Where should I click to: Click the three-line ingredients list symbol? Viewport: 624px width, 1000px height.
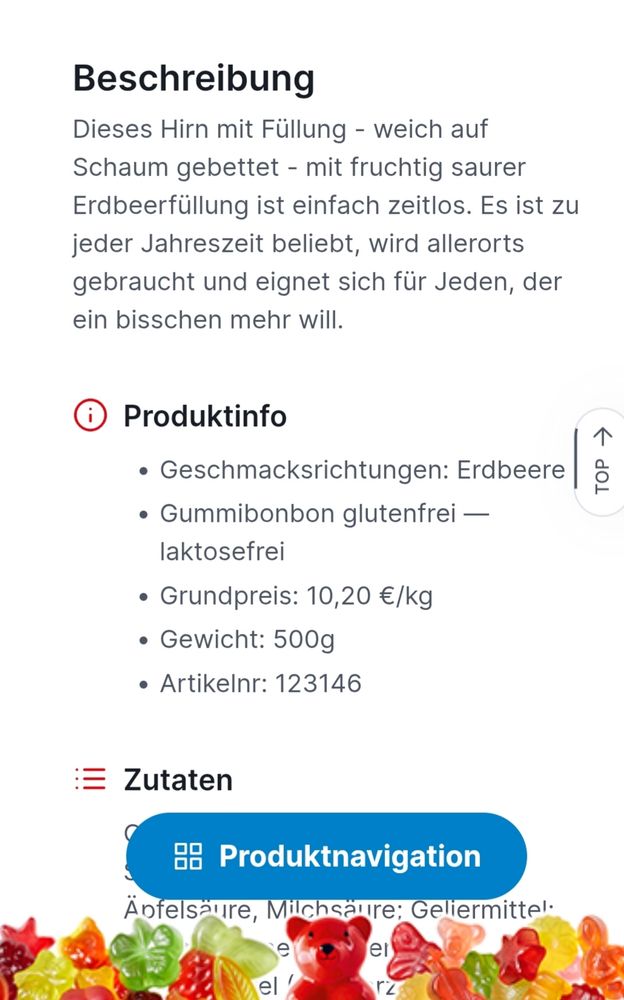click(89, 779)
